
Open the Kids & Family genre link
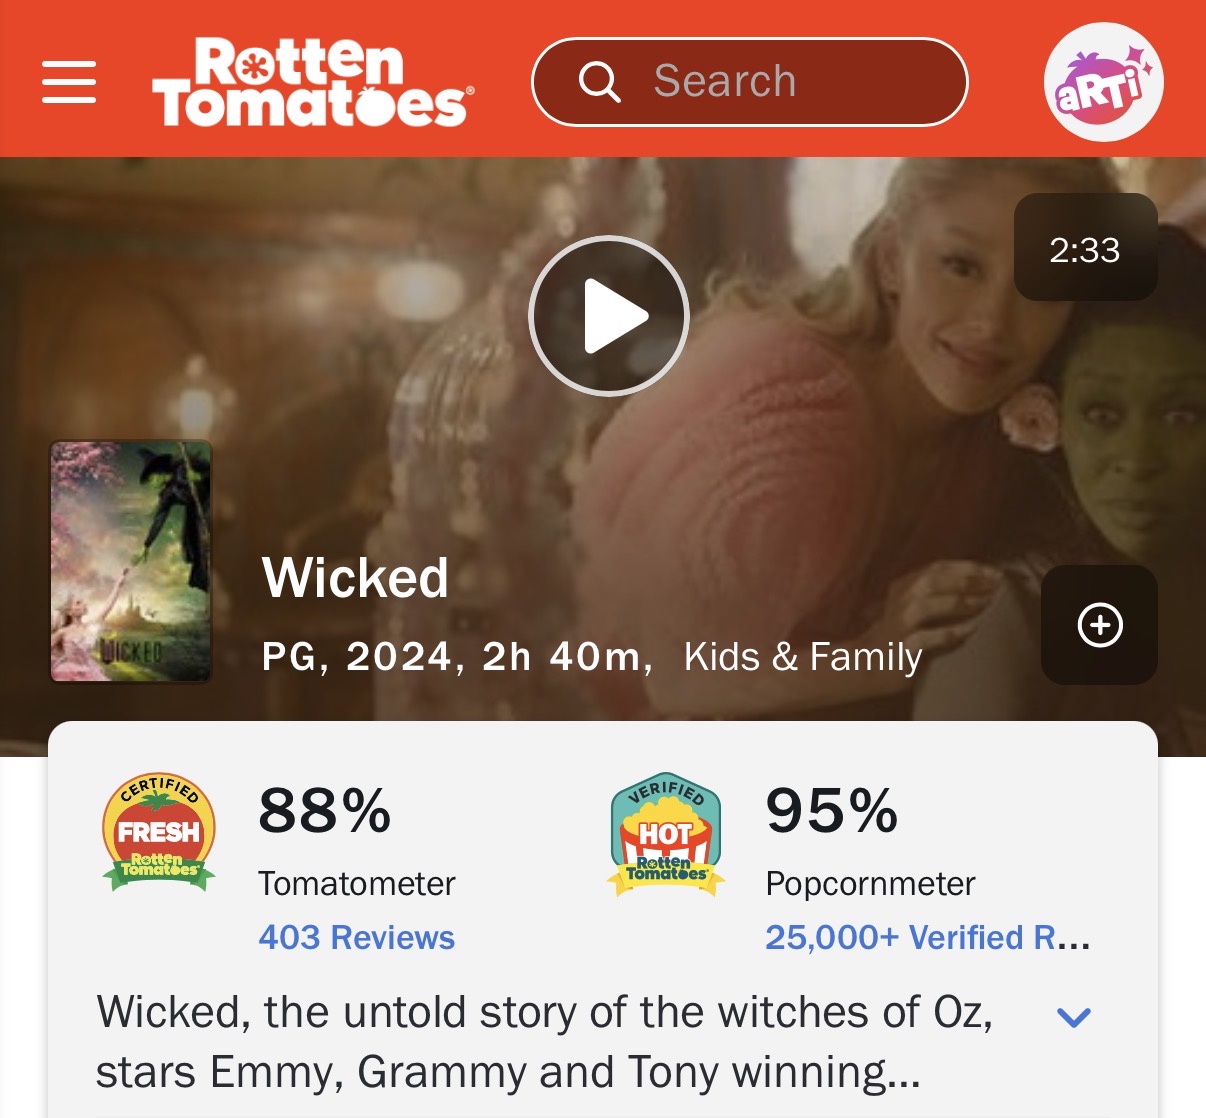(803, 657)
